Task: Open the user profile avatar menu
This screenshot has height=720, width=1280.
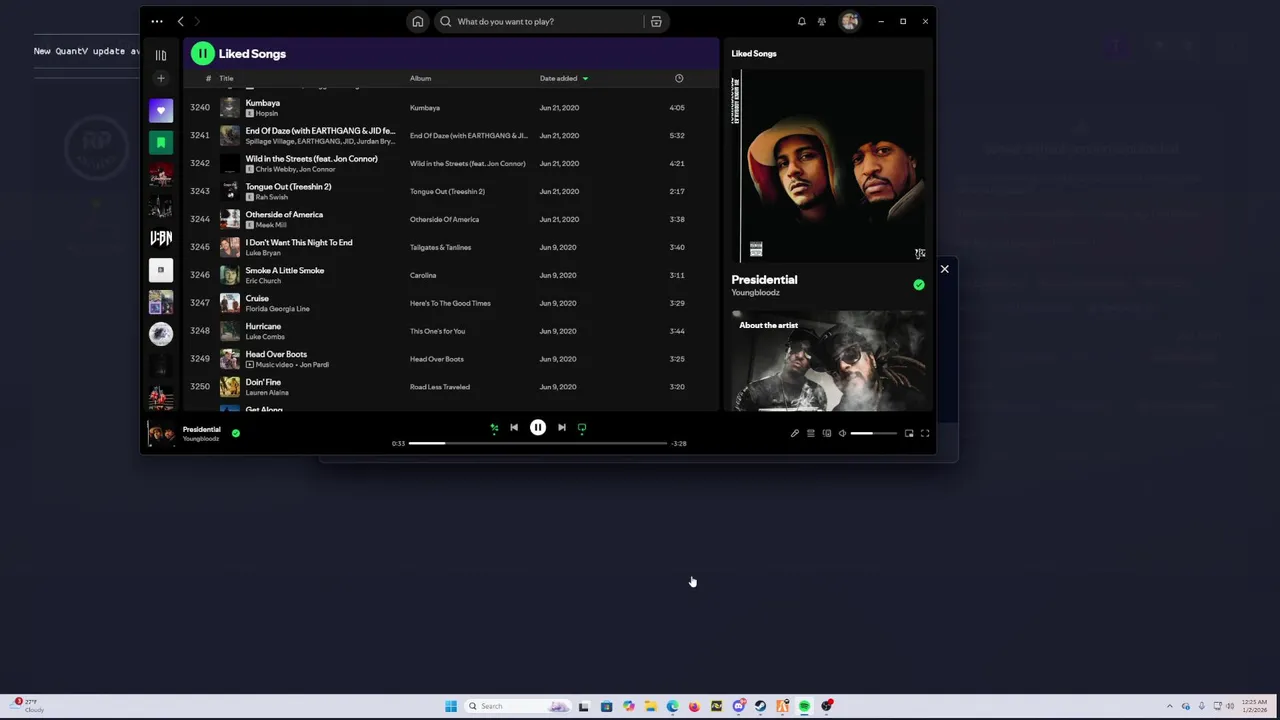Action: 849,21
